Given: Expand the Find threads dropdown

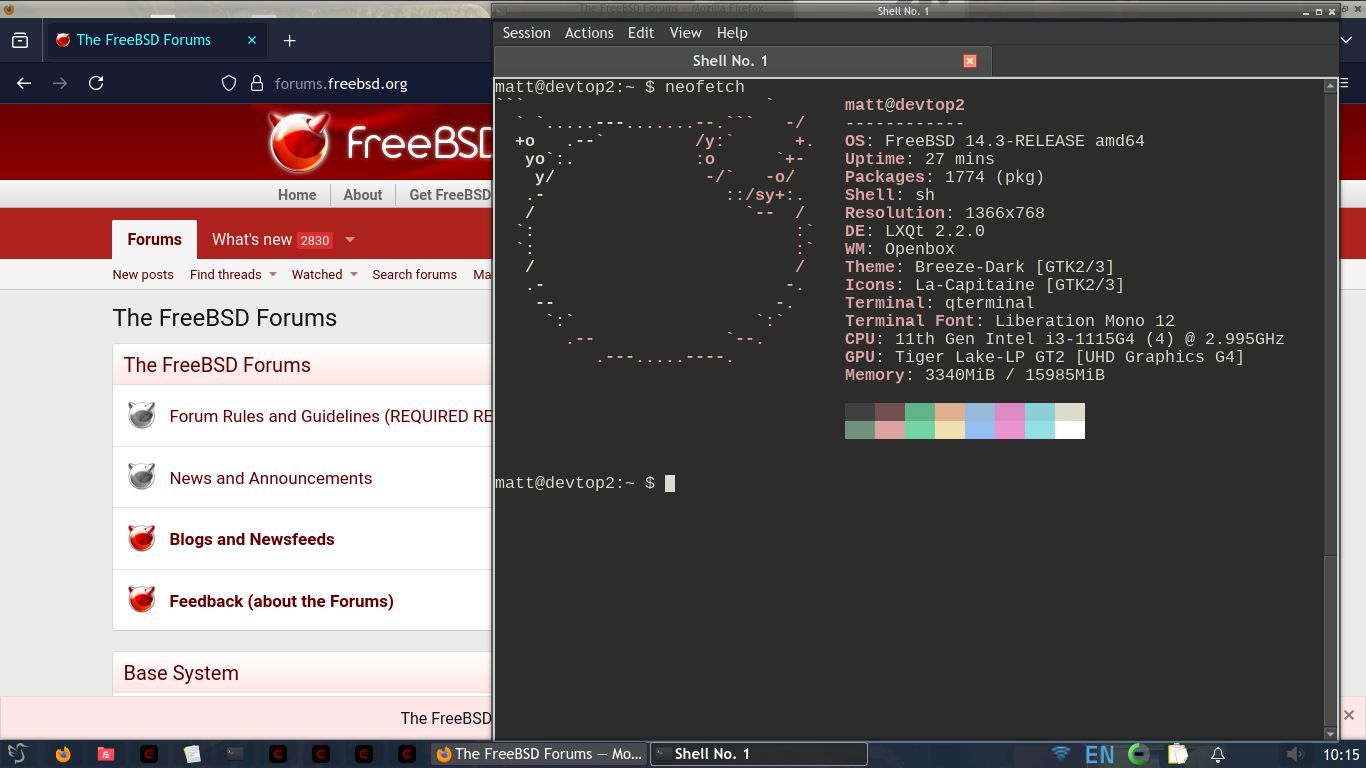Looking at the screenshot, I should click(x=273, y=275).
